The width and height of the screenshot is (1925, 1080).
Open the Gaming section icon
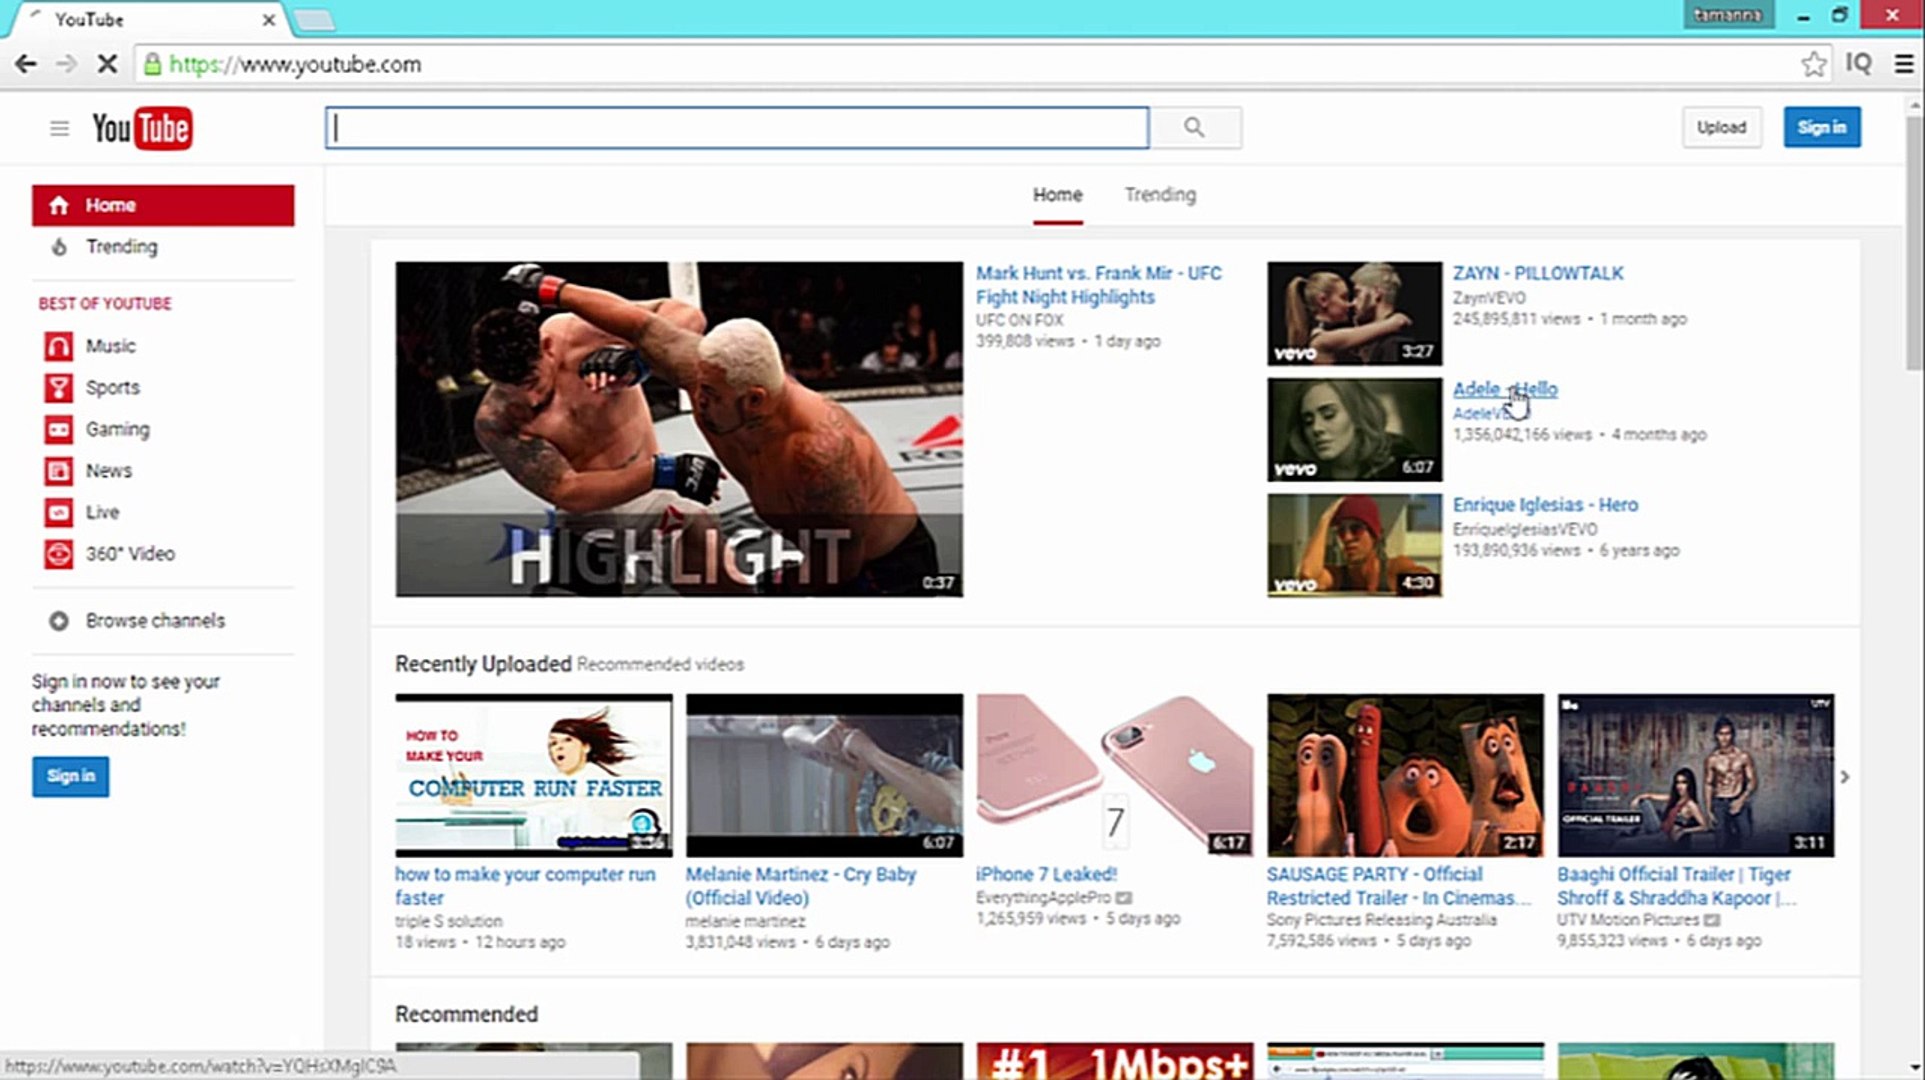click(x=58, y=429)
